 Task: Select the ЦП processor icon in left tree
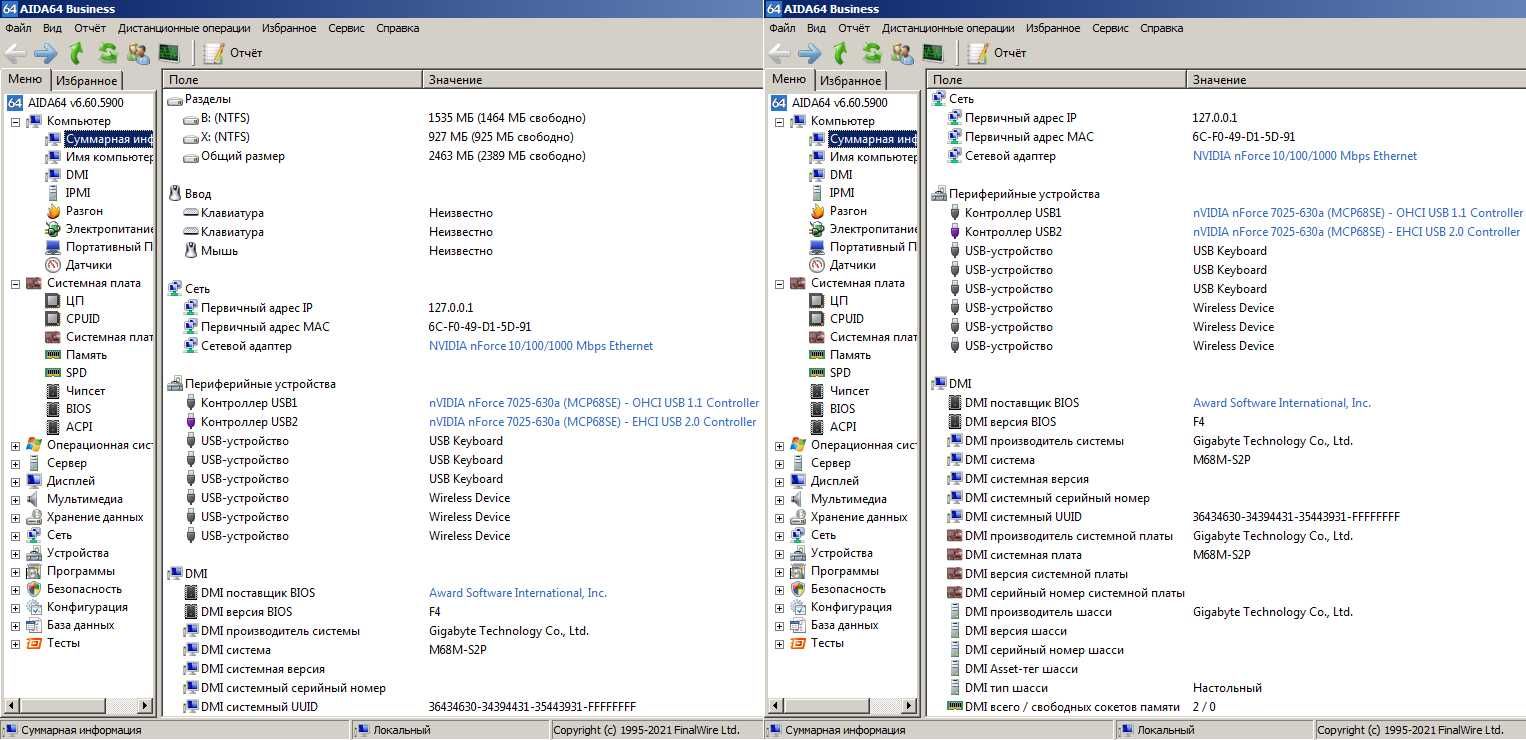(54, 301)
